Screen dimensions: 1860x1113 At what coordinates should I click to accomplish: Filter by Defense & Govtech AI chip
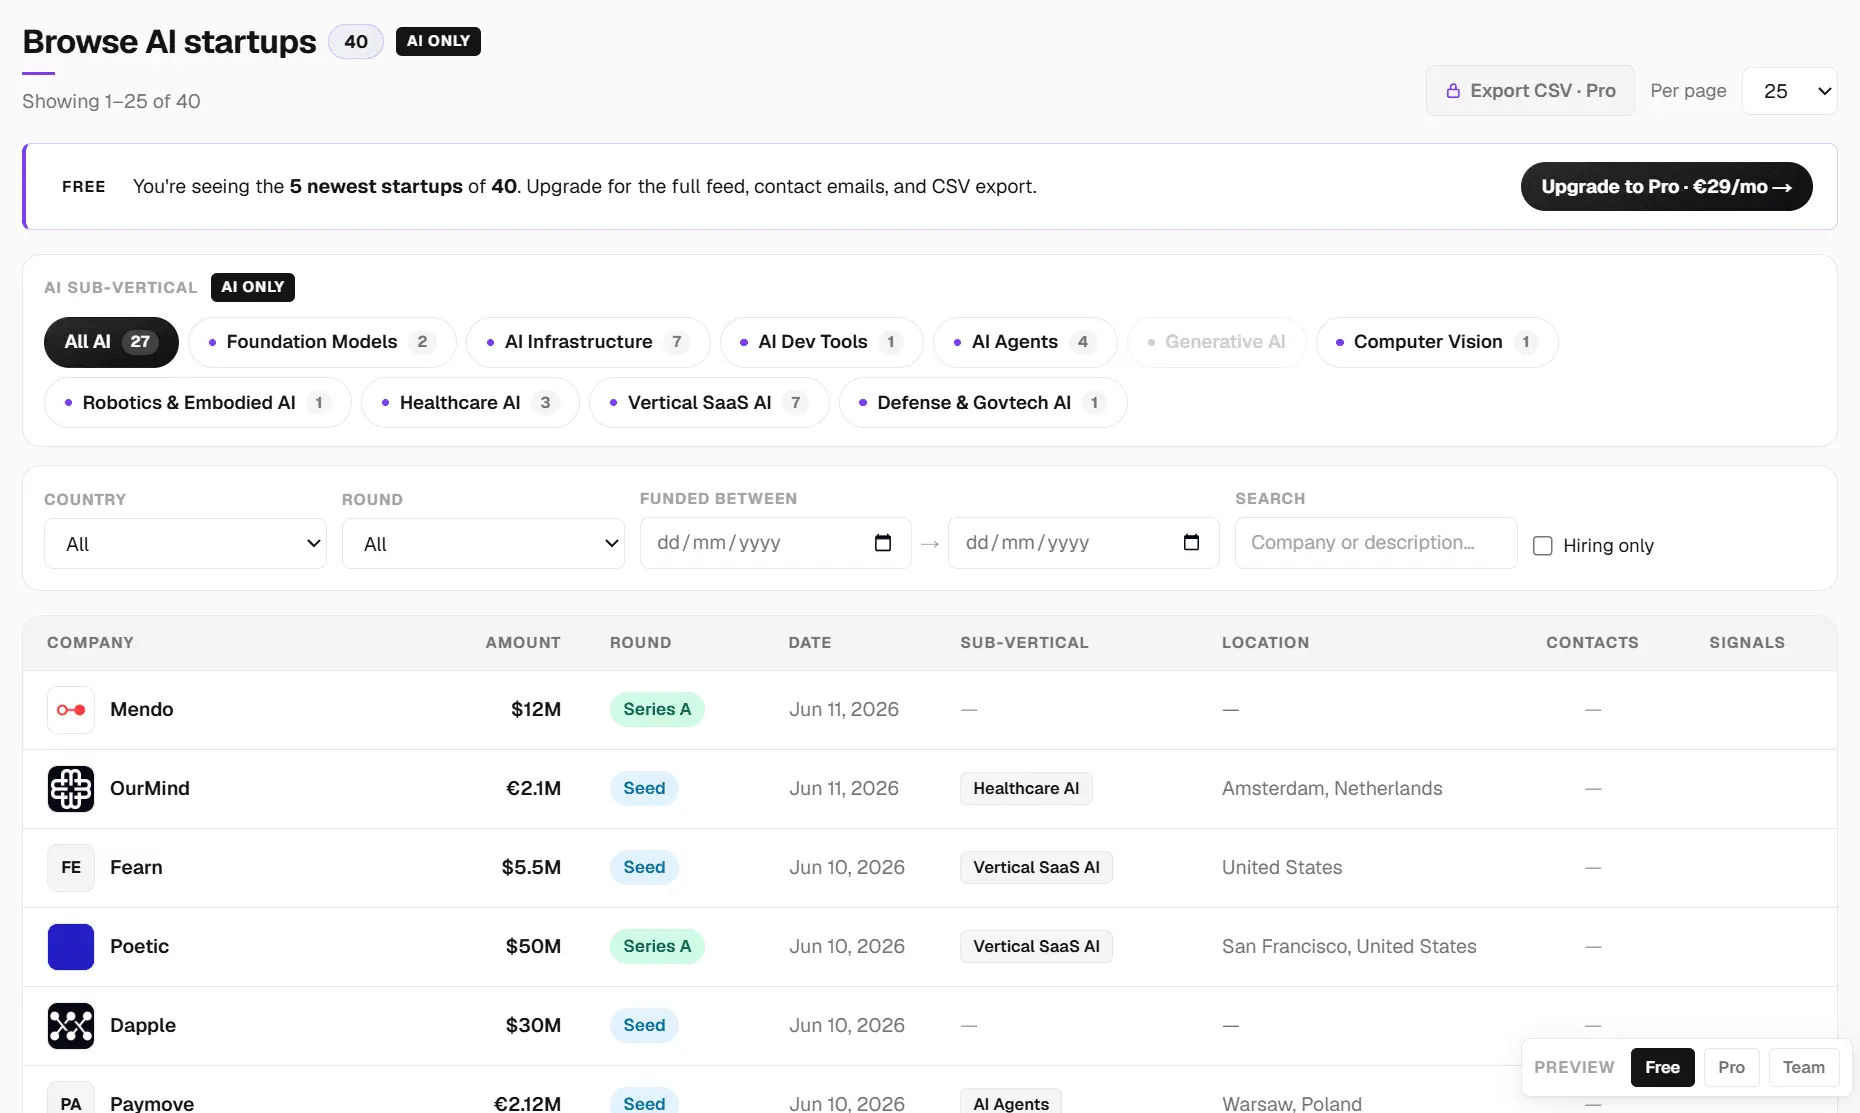pos(983,403)
